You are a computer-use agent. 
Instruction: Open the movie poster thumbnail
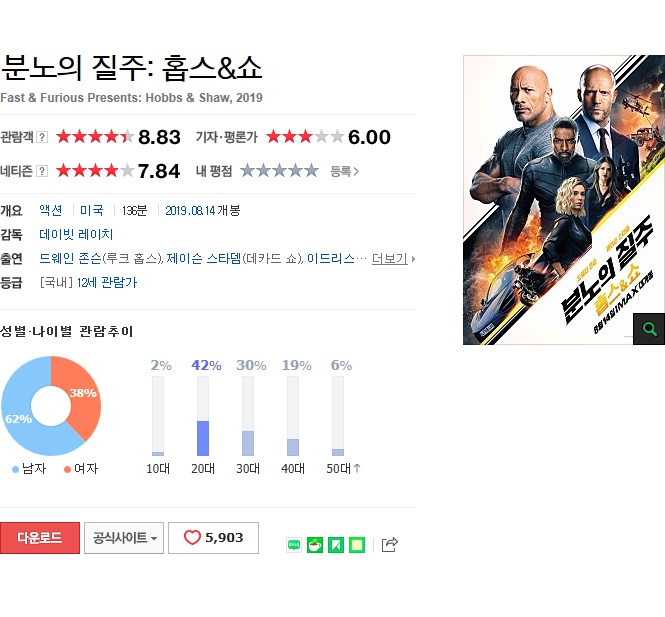[x=564, y=200]
